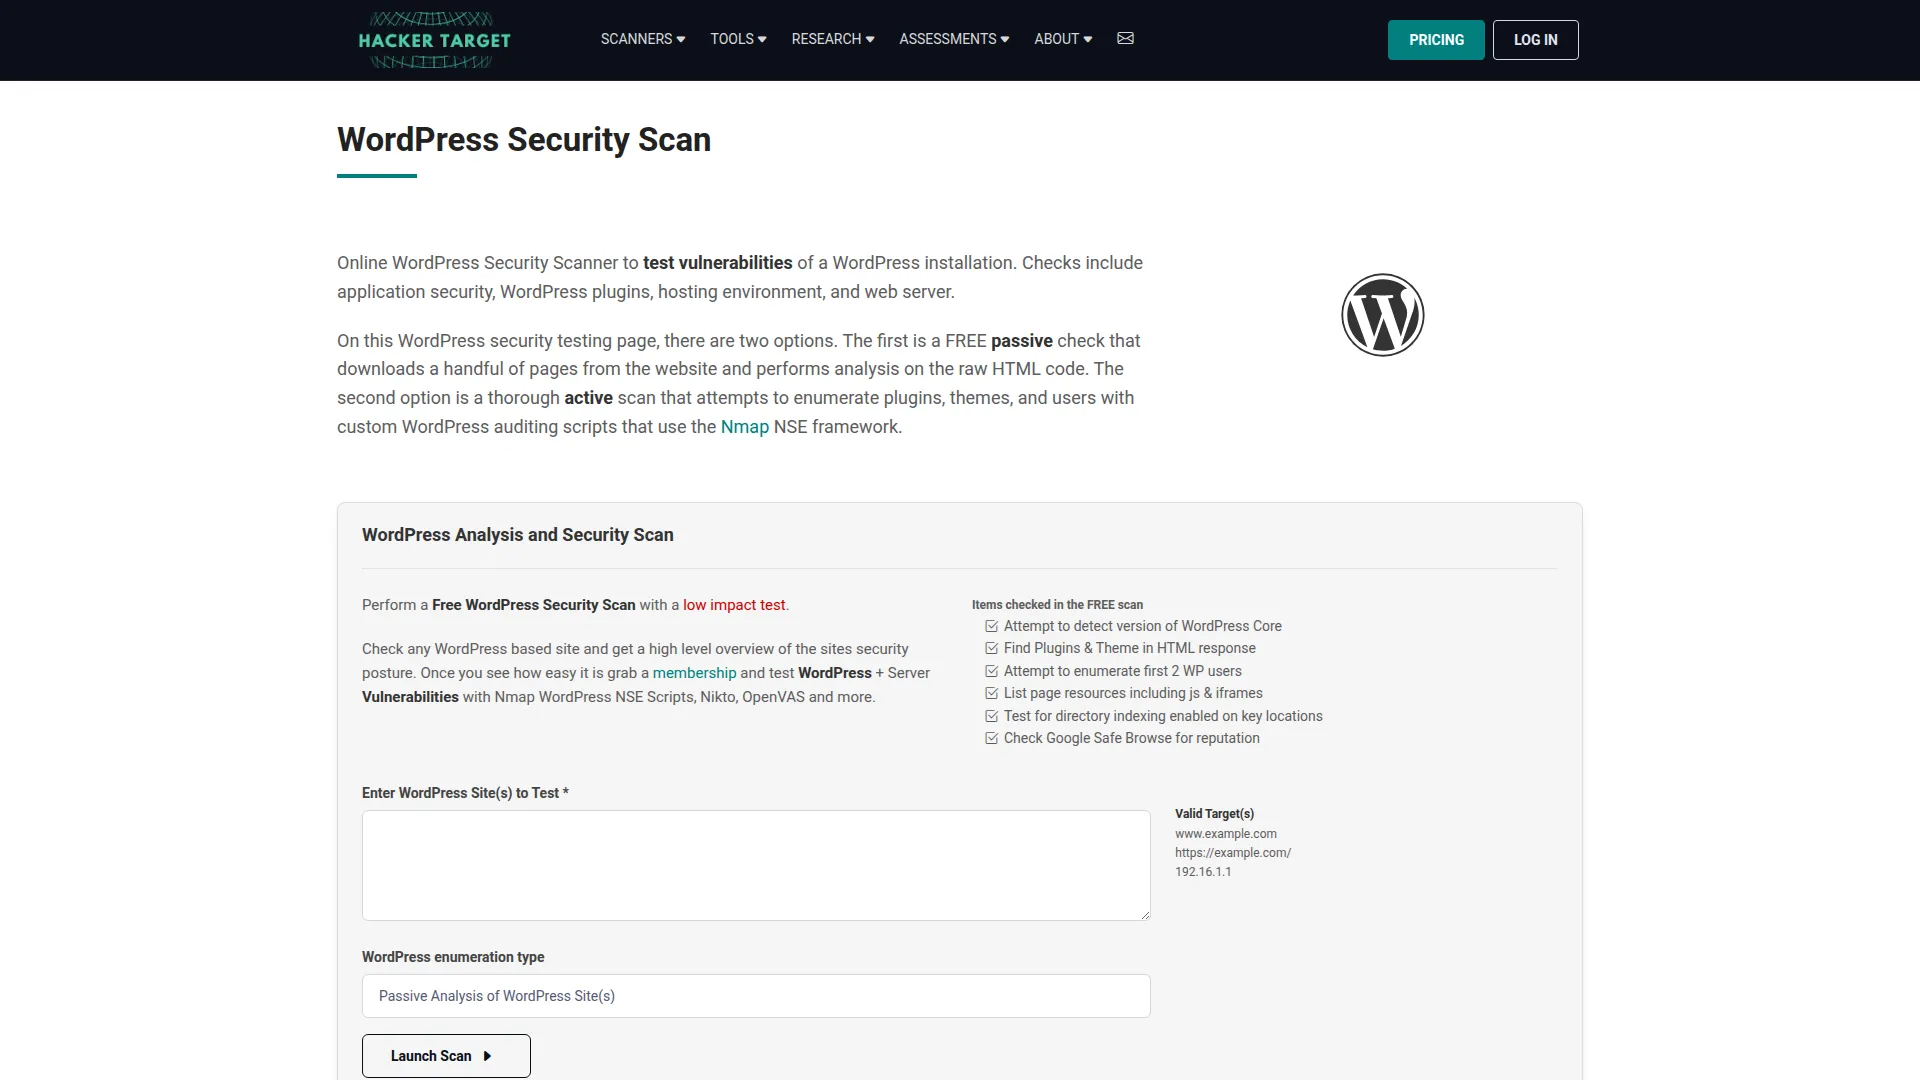Expand the About menu
Viewport: 1920px width, 1080px height.
tap(1062, 39)
